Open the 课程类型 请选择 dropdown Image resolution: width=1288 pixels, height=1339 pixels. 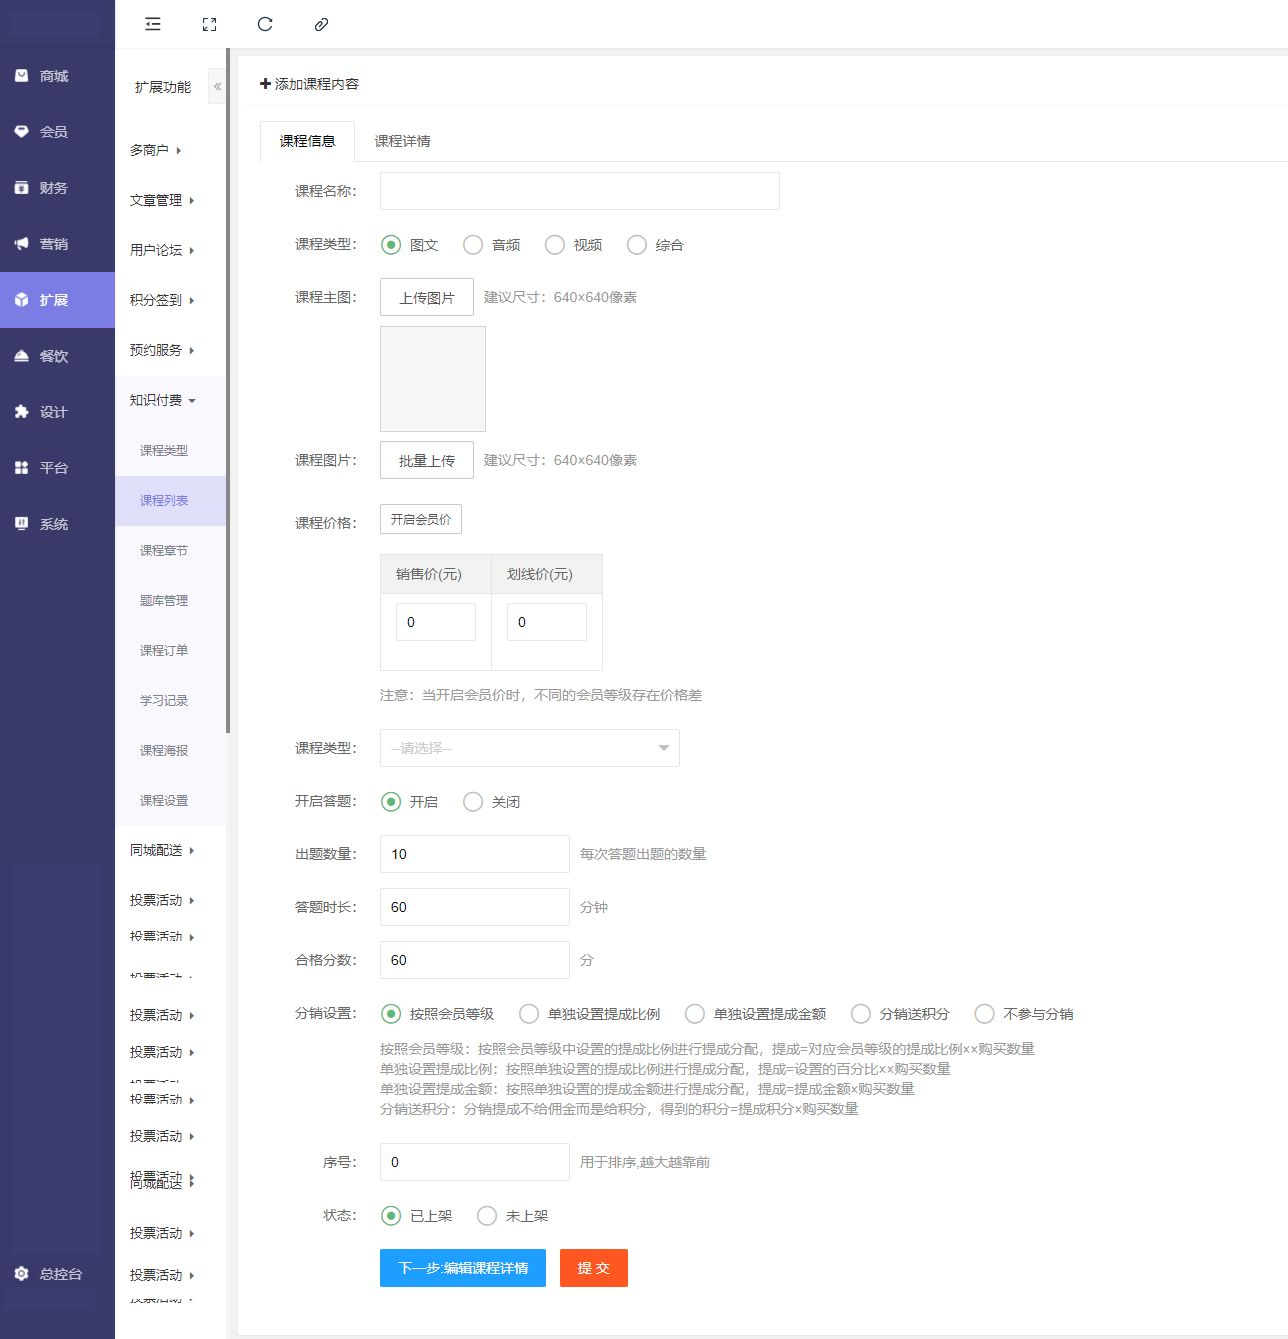[529, 748]
